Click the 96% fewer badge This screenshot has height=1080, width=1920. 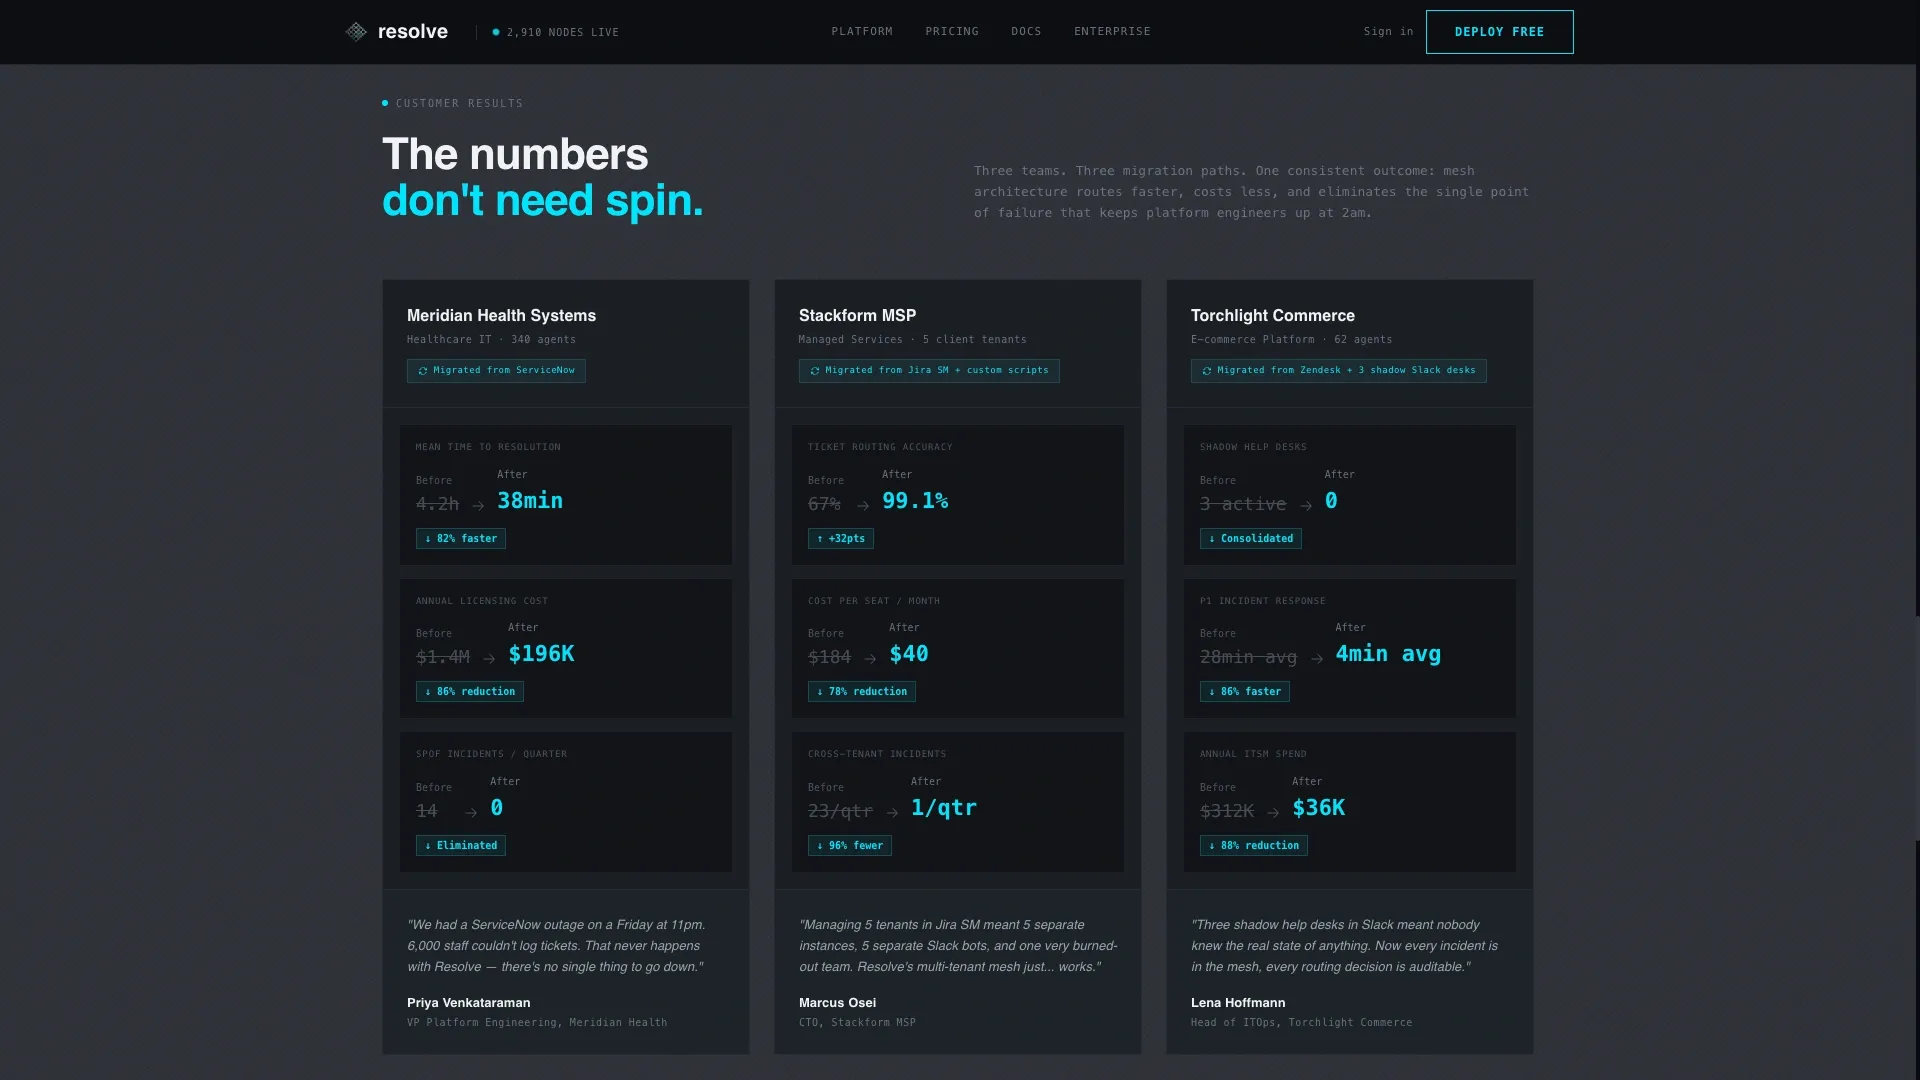(850, 846)
